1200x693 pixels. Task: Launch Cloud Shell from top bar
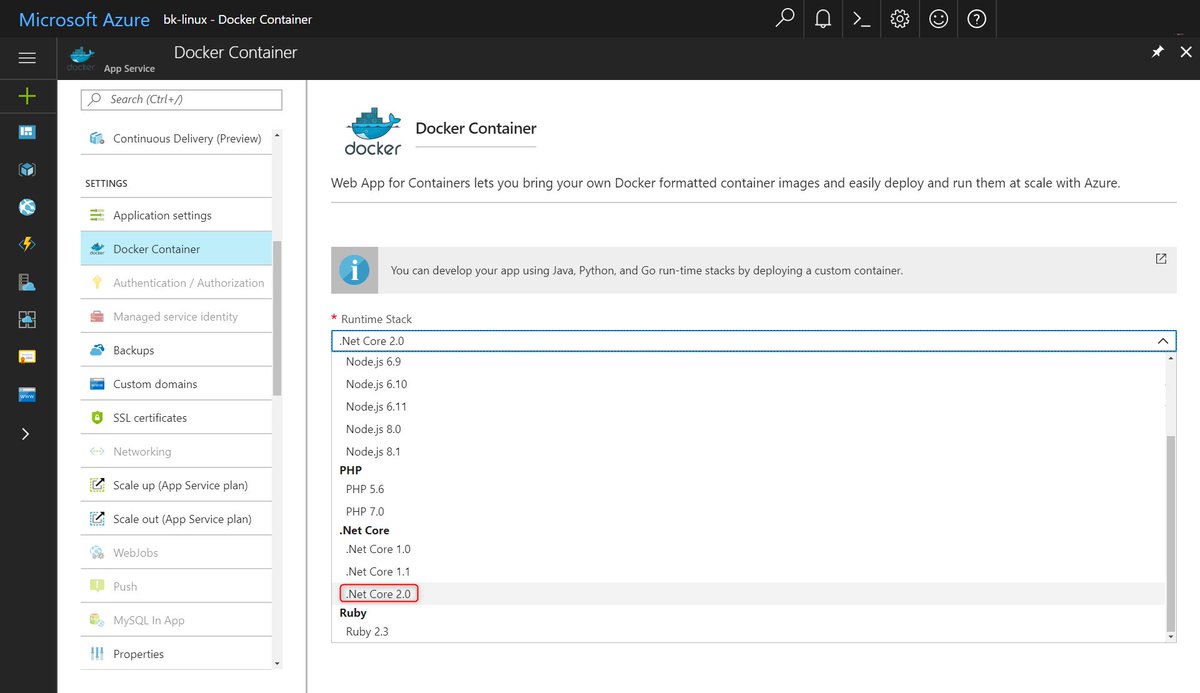click(861, 18)
